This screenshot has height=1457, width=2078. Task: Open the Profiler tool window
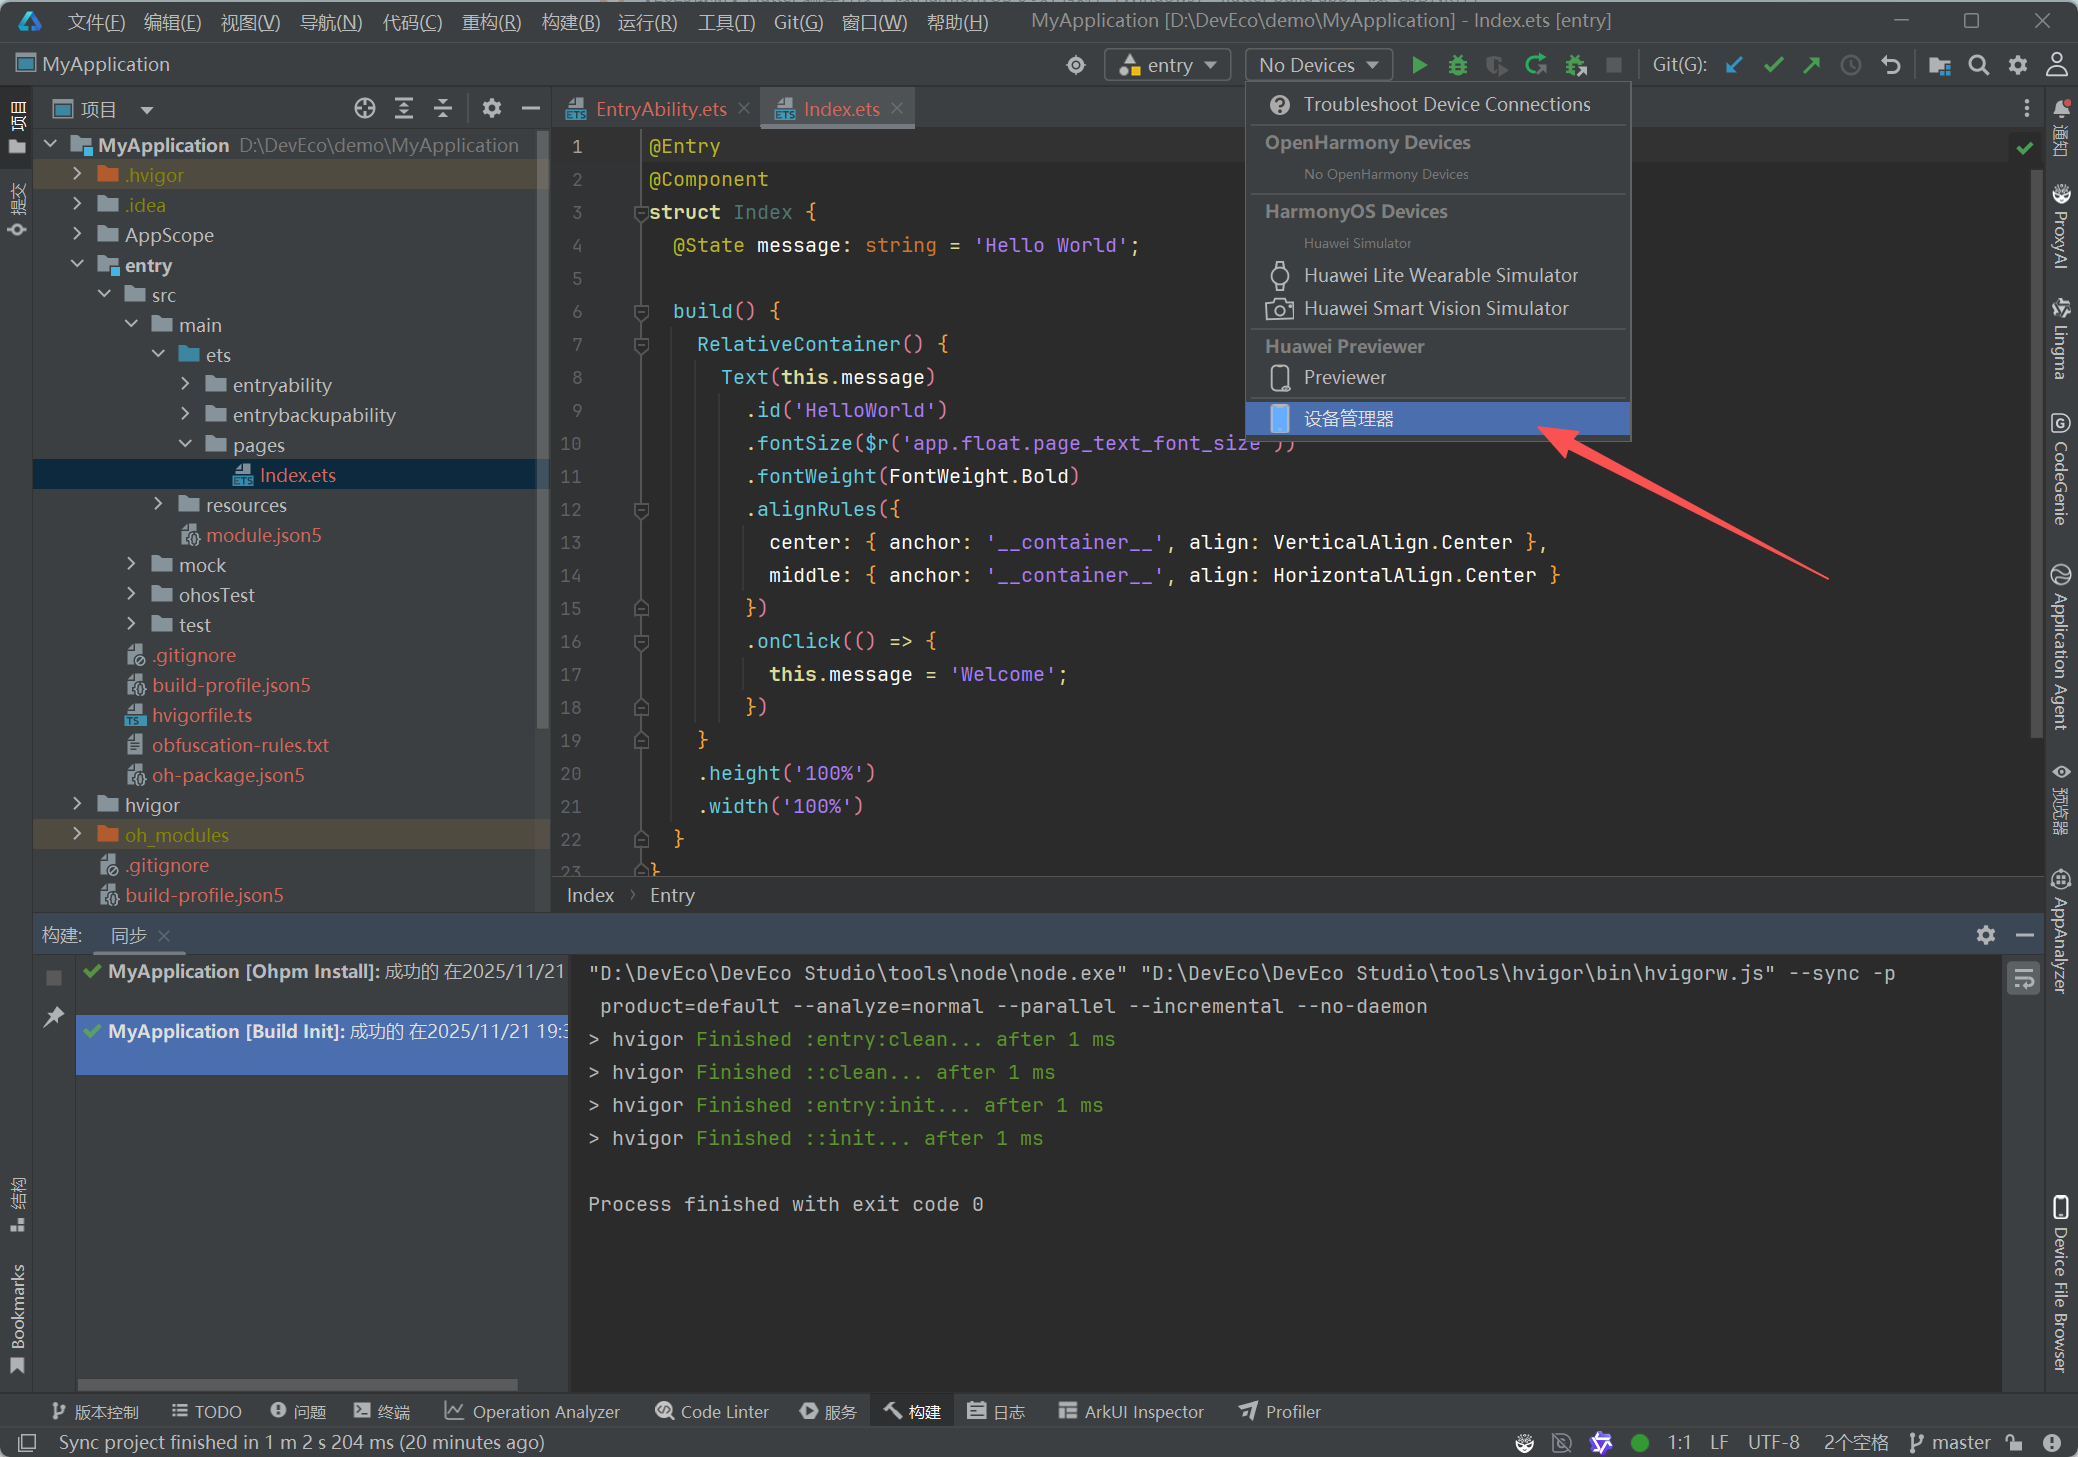click(1280, 1411)
